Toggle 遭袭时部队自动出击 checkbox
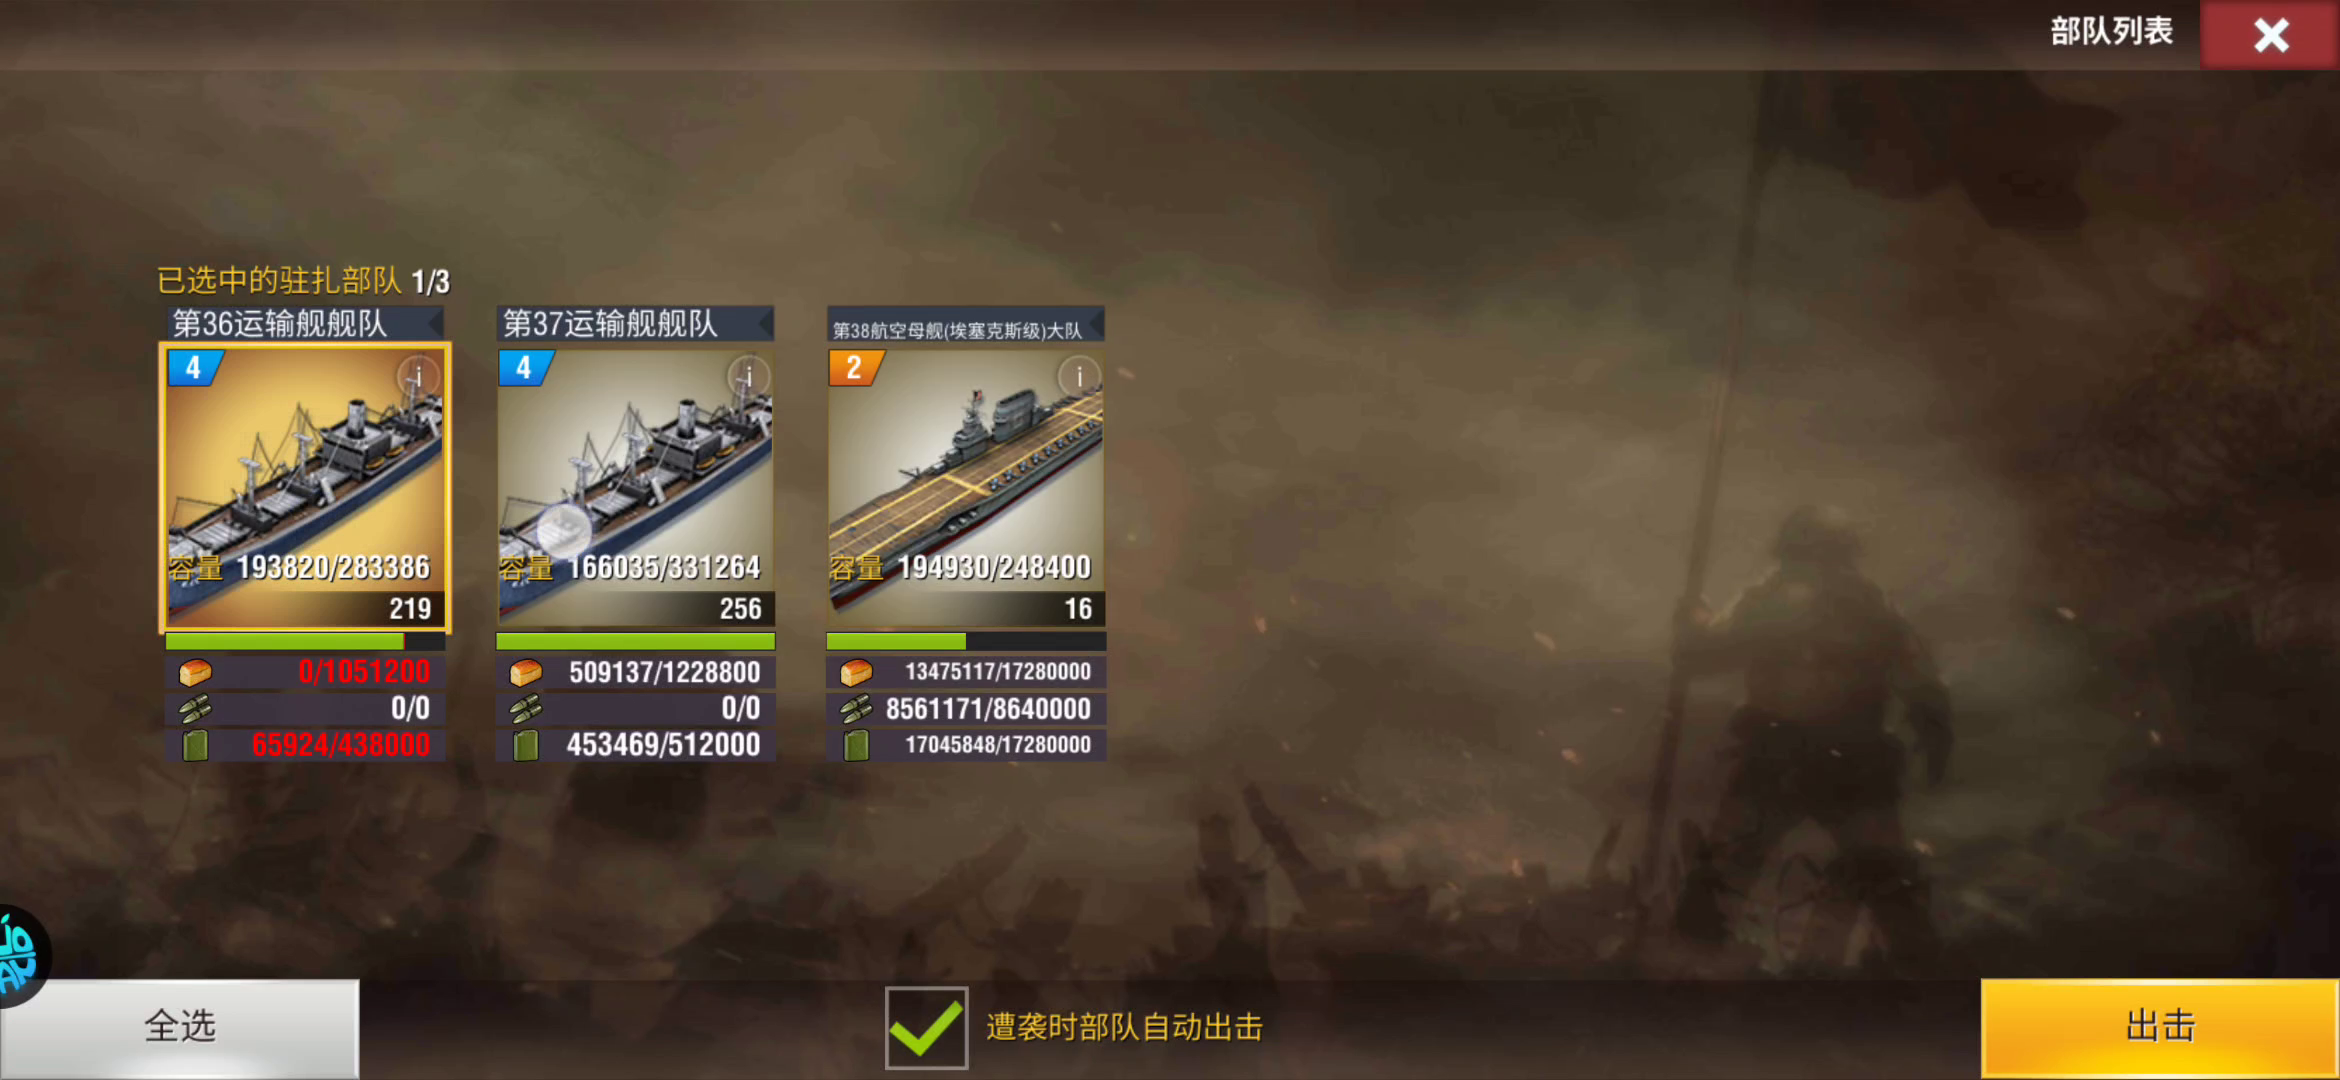The height and width of the screenshot is (1080, 2340). [926, 1028]
